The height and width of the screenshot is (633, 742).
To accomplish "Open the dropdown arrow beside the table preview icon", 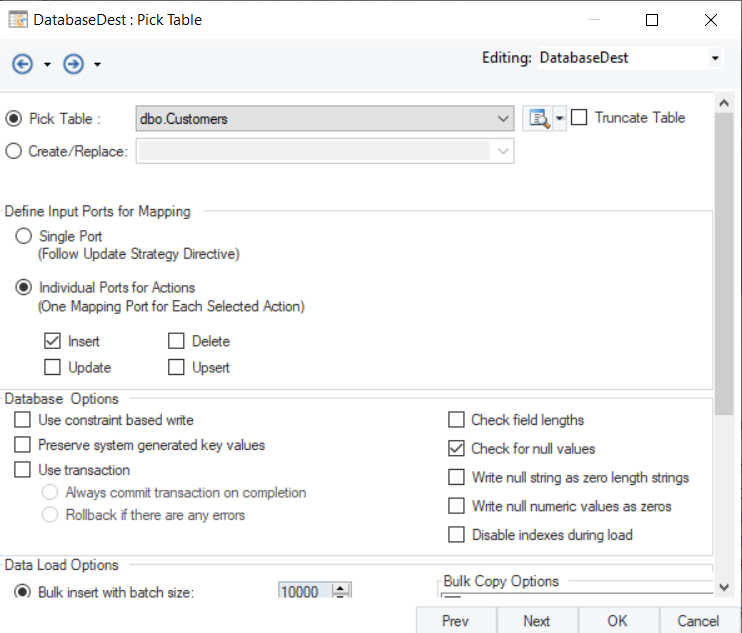I will [x=559, y=118].
